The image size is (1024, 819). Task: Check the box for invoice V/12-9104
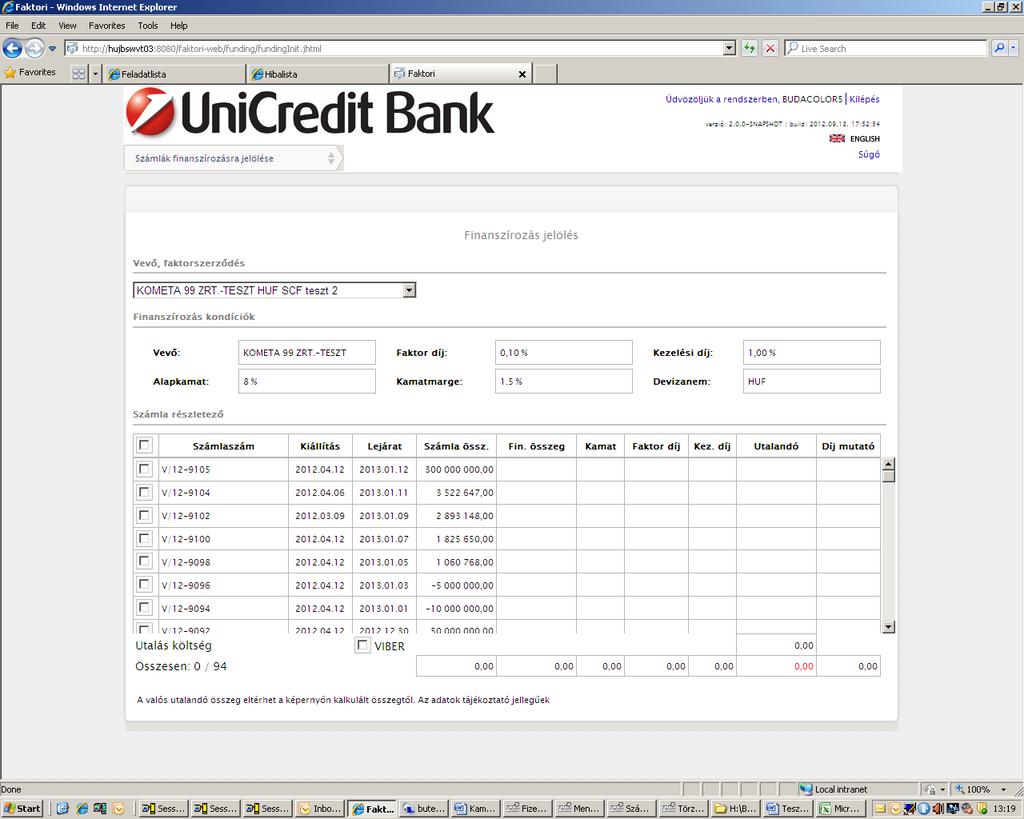click(144, 492)
